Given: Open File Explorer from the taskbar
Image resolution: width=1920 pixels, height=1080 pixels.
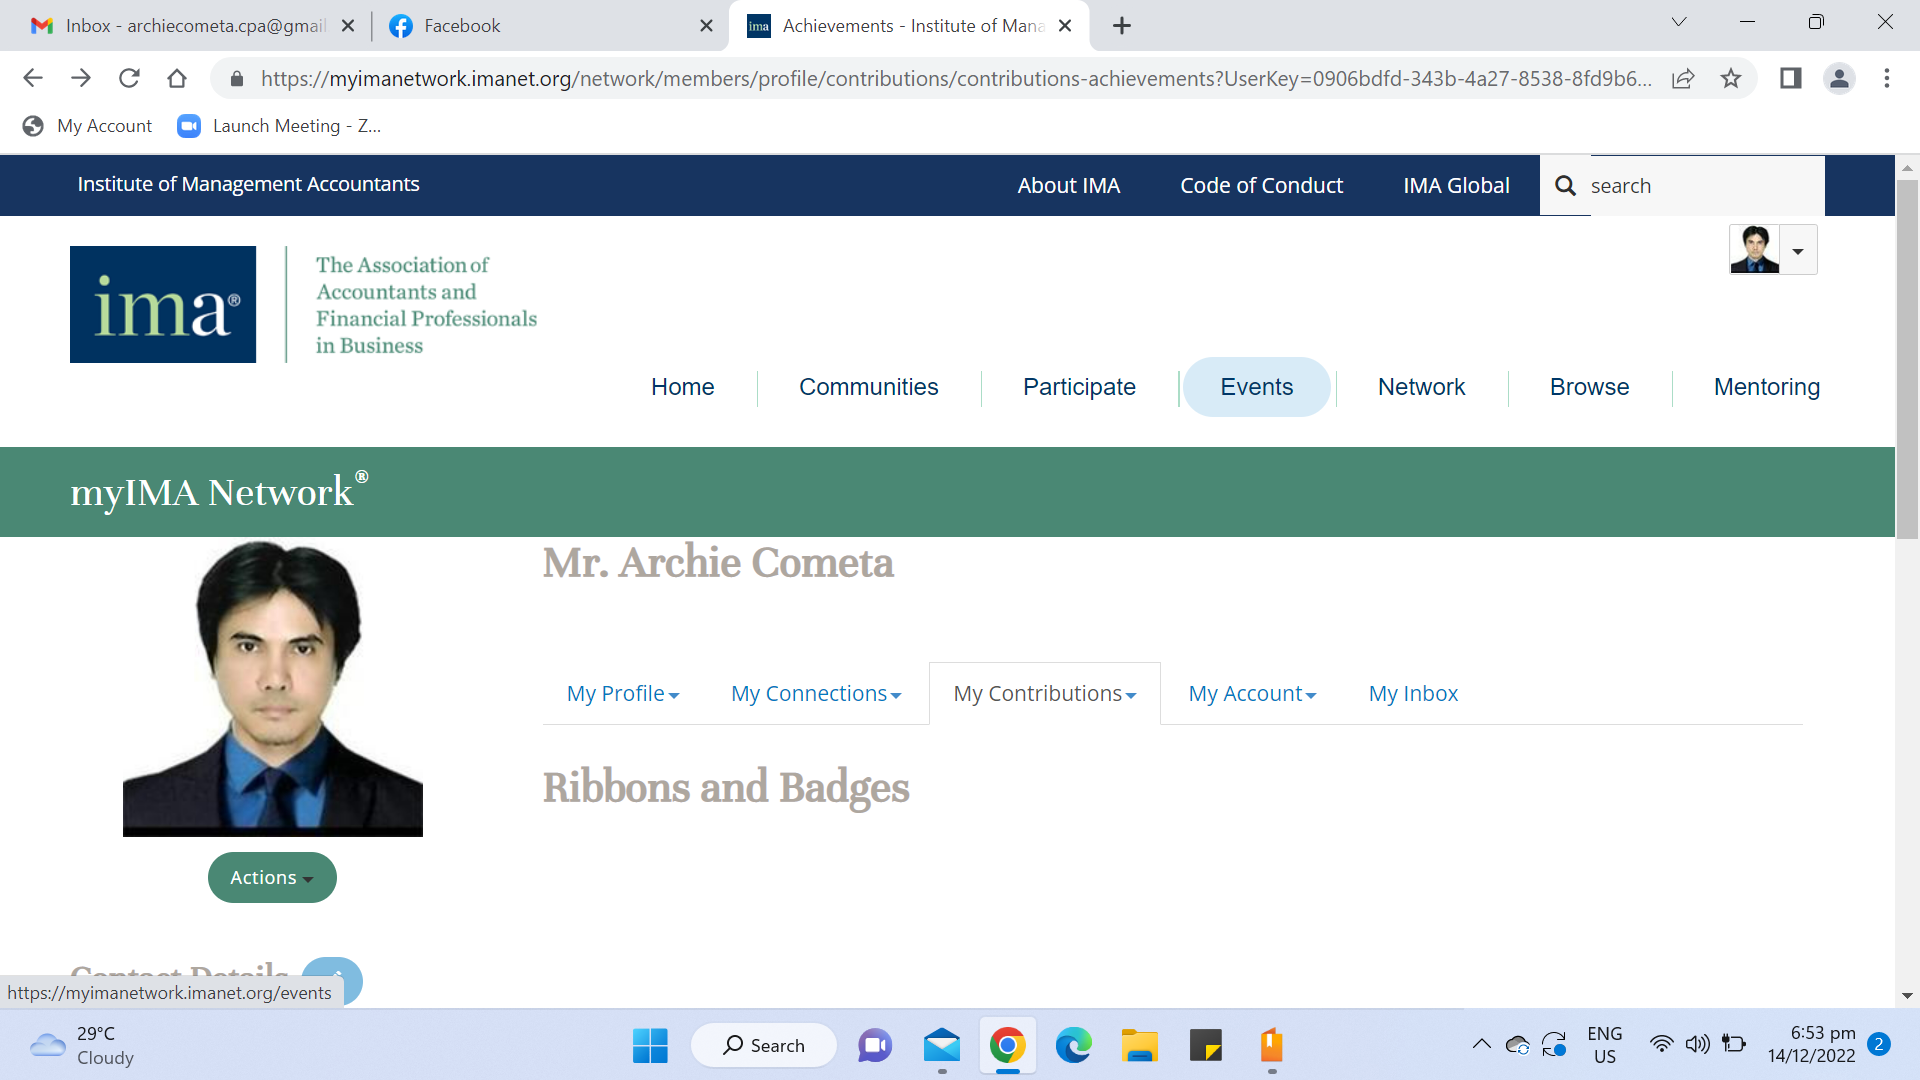Looking at the screenshot, I should point(1139,1046).
